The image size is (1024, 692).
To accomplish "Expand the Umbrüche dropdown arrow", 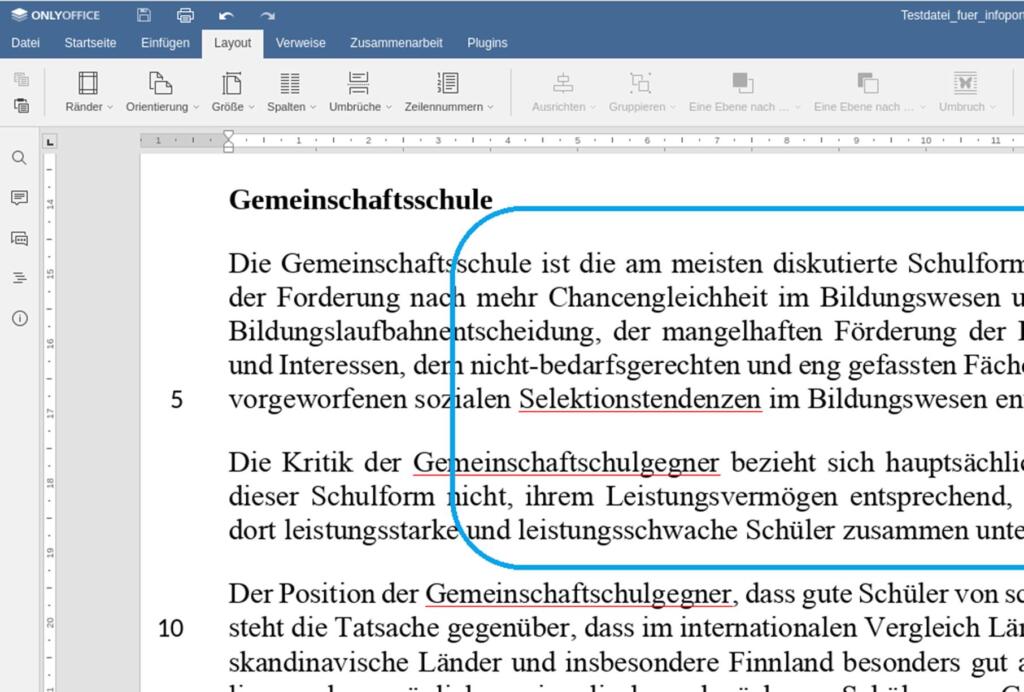I will click(x=389, y=107).
